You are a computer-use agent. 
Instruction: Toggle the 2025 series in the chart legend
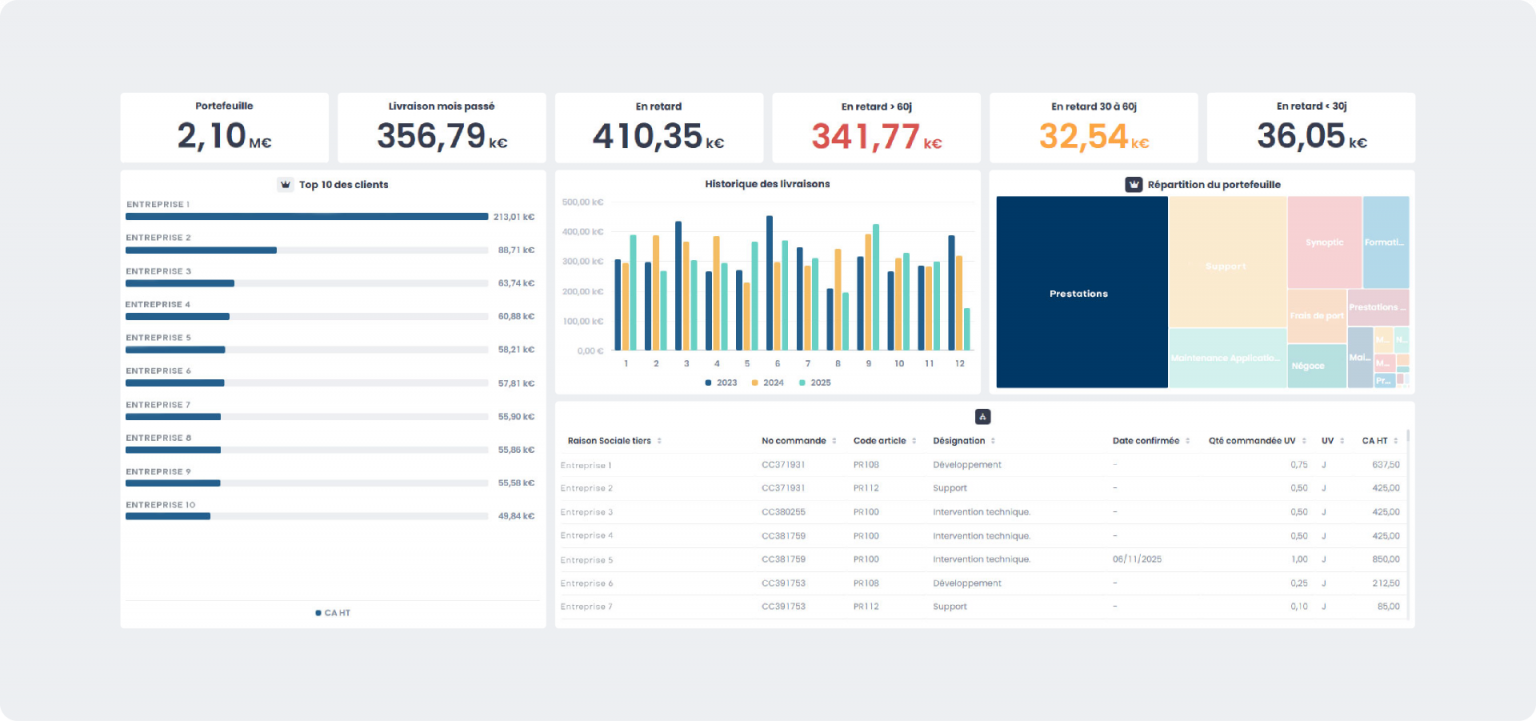(x=814, y=383)
